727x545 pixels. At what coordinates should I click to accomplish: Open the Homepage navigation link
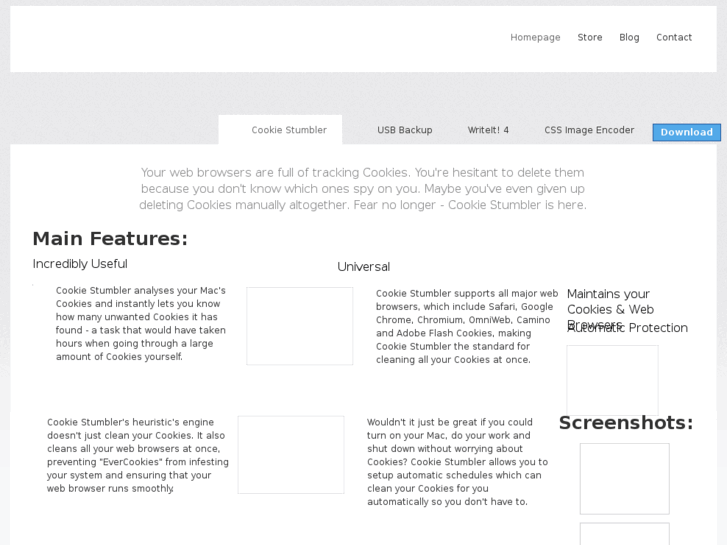535,37
